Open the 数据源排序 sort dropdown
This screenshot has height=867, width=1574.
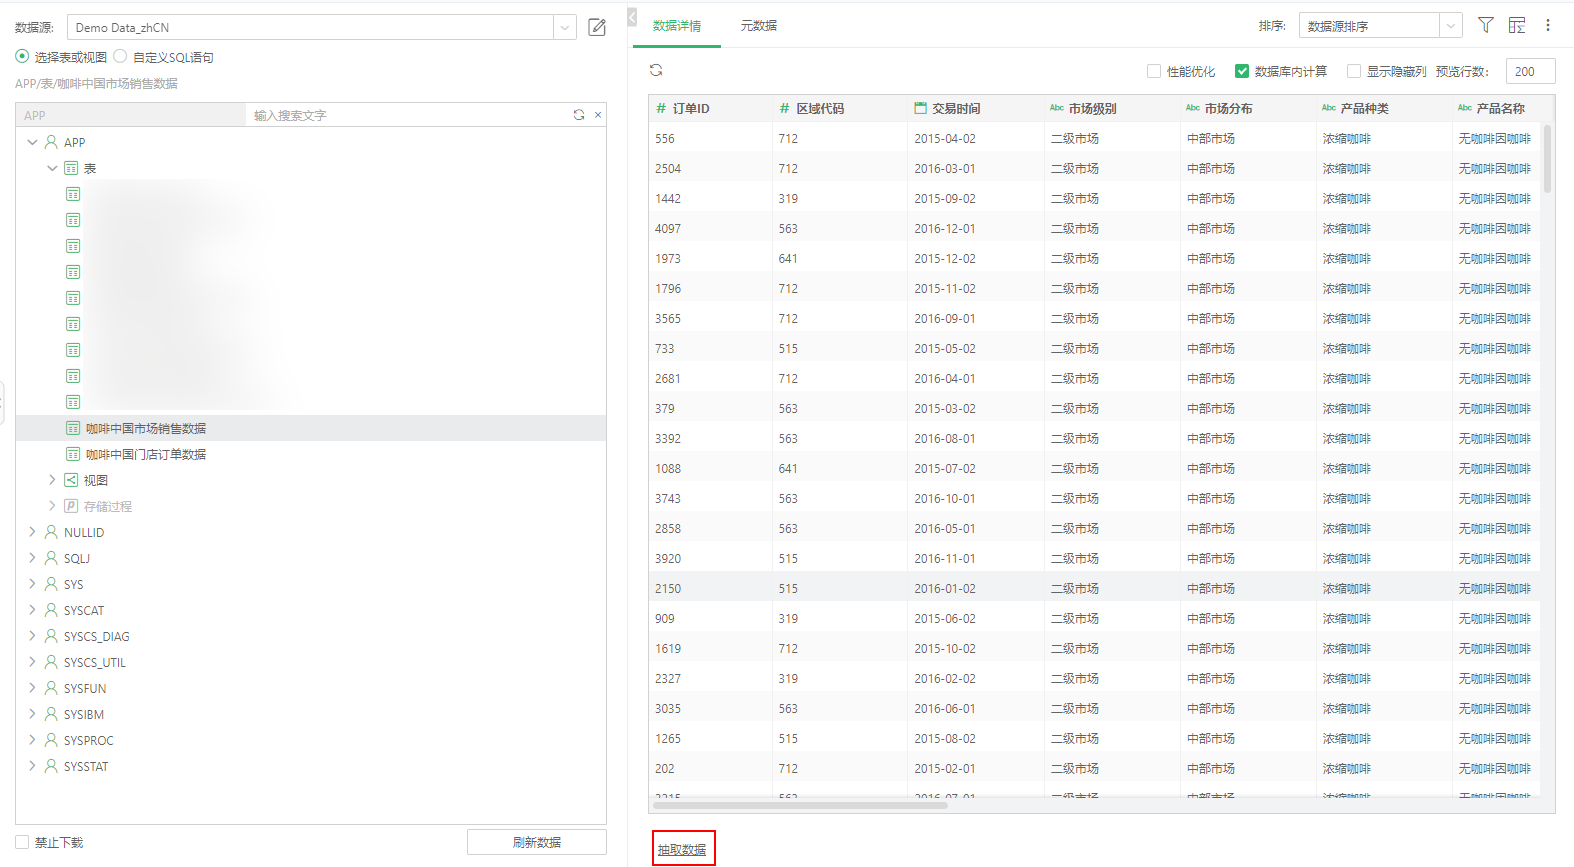pos(1450,26)
